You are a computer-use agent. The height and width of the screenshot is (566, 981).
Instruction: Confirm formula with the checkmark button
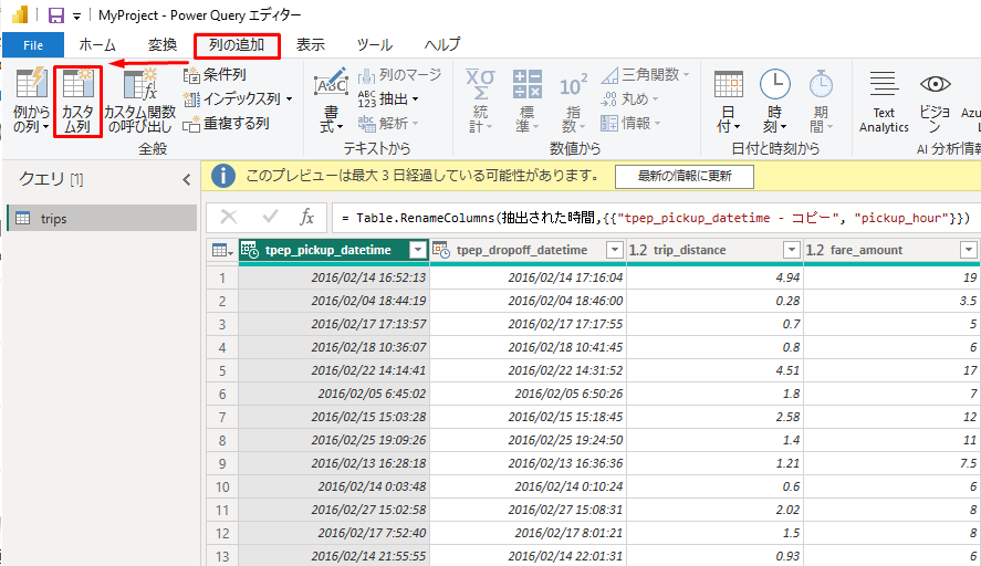[x=270, y=218]
